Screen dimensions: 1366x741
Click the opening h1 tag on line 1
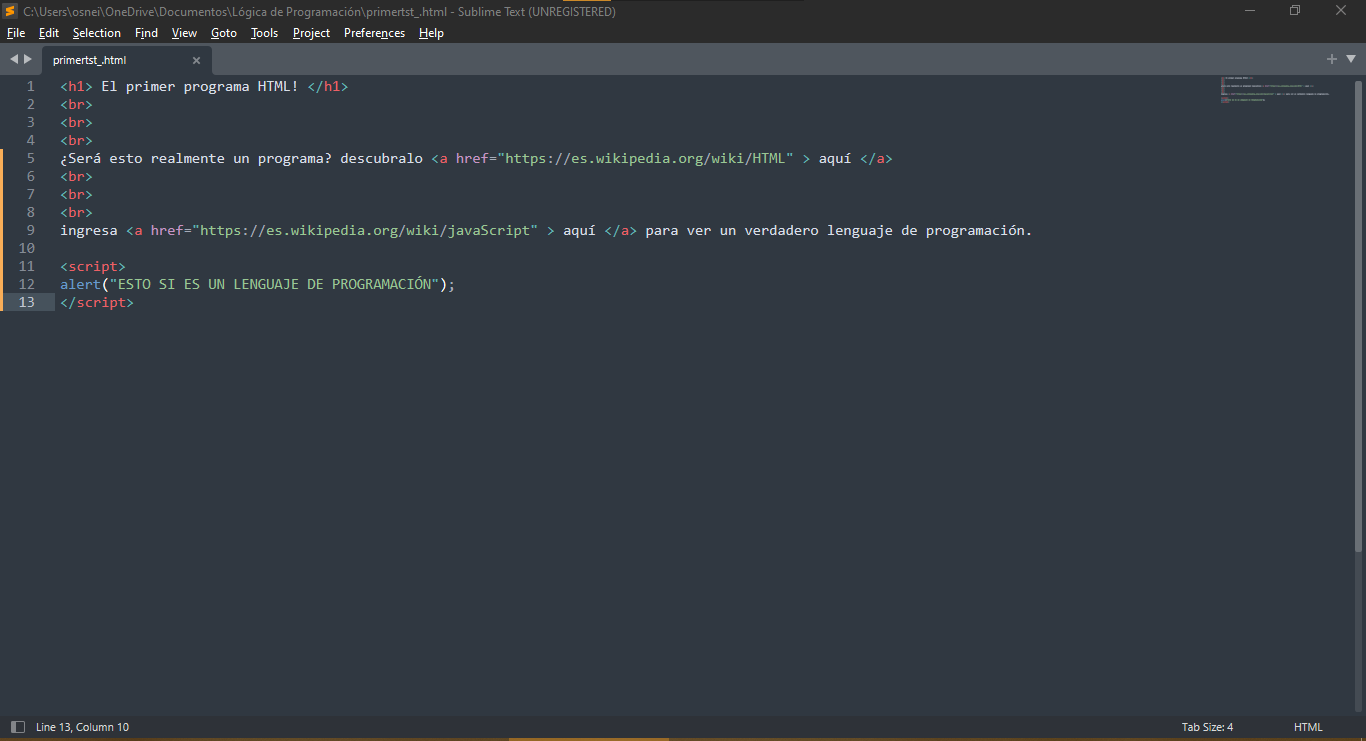coord(76,86)
